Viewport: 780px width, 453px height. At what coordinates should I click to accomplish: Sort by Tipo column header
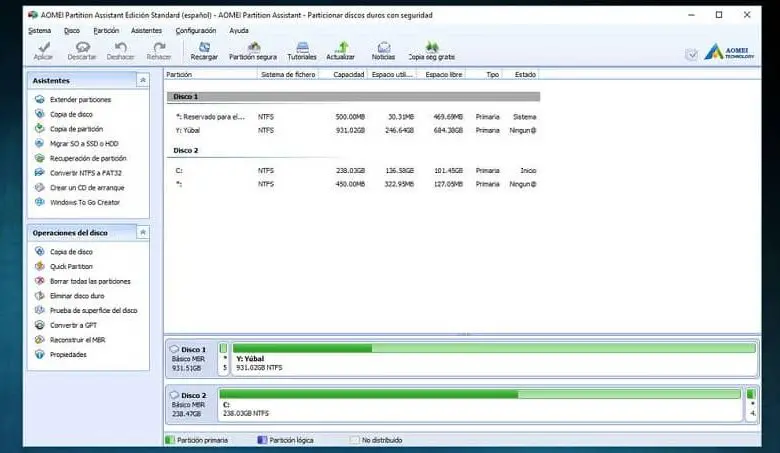[484, 75]
